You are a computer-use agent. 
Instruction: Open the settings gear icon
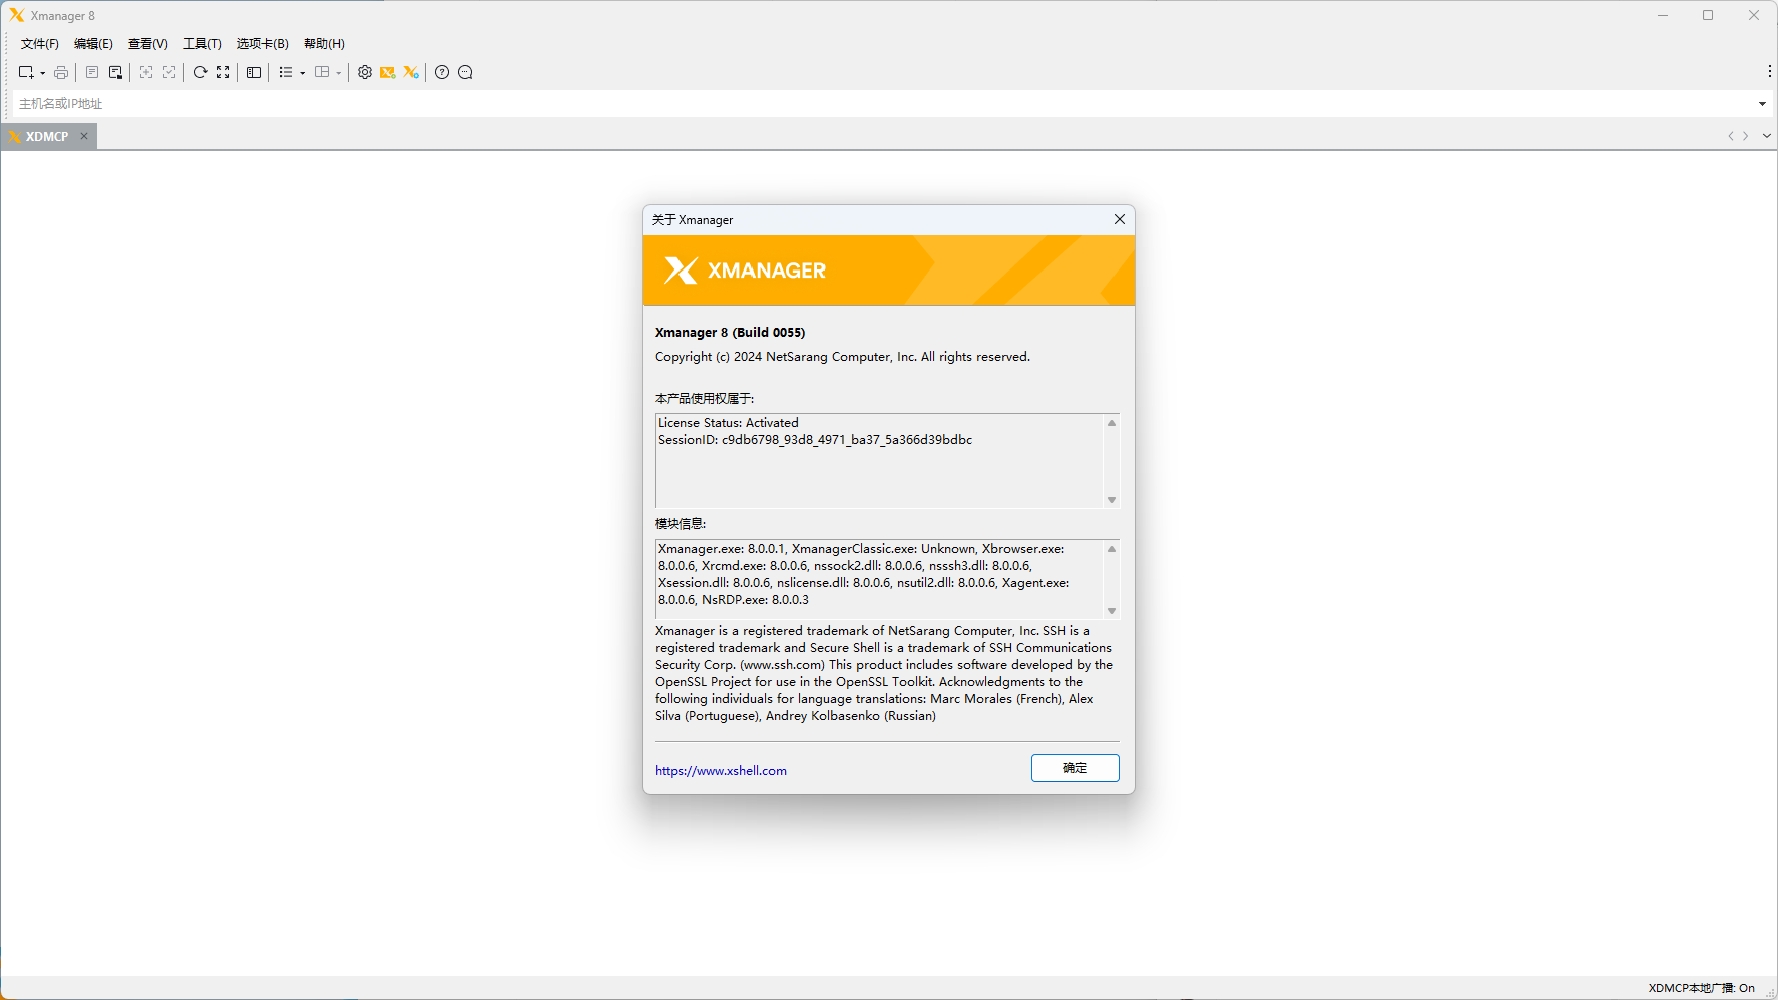pyautogui.click(x=364, y=72)
